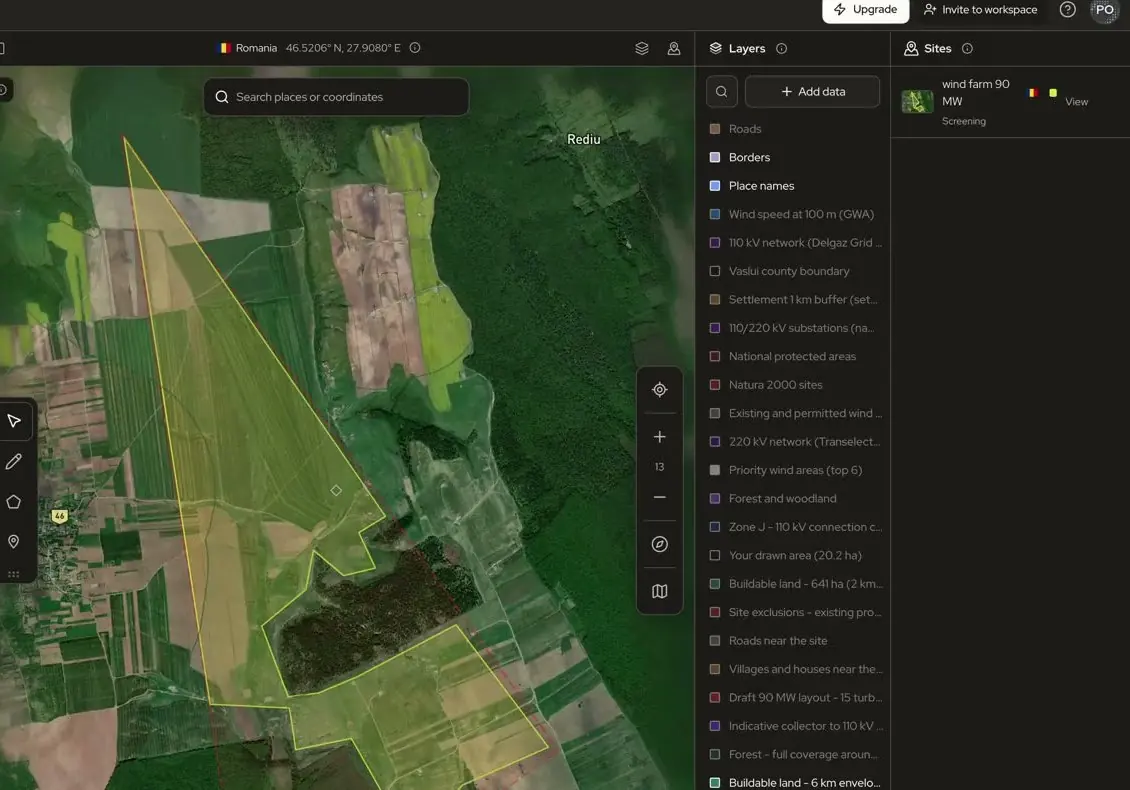1130x790 pixels.
Task: Toggle Zone J 110 kV connection layer
Action: [x=715, y=527]
